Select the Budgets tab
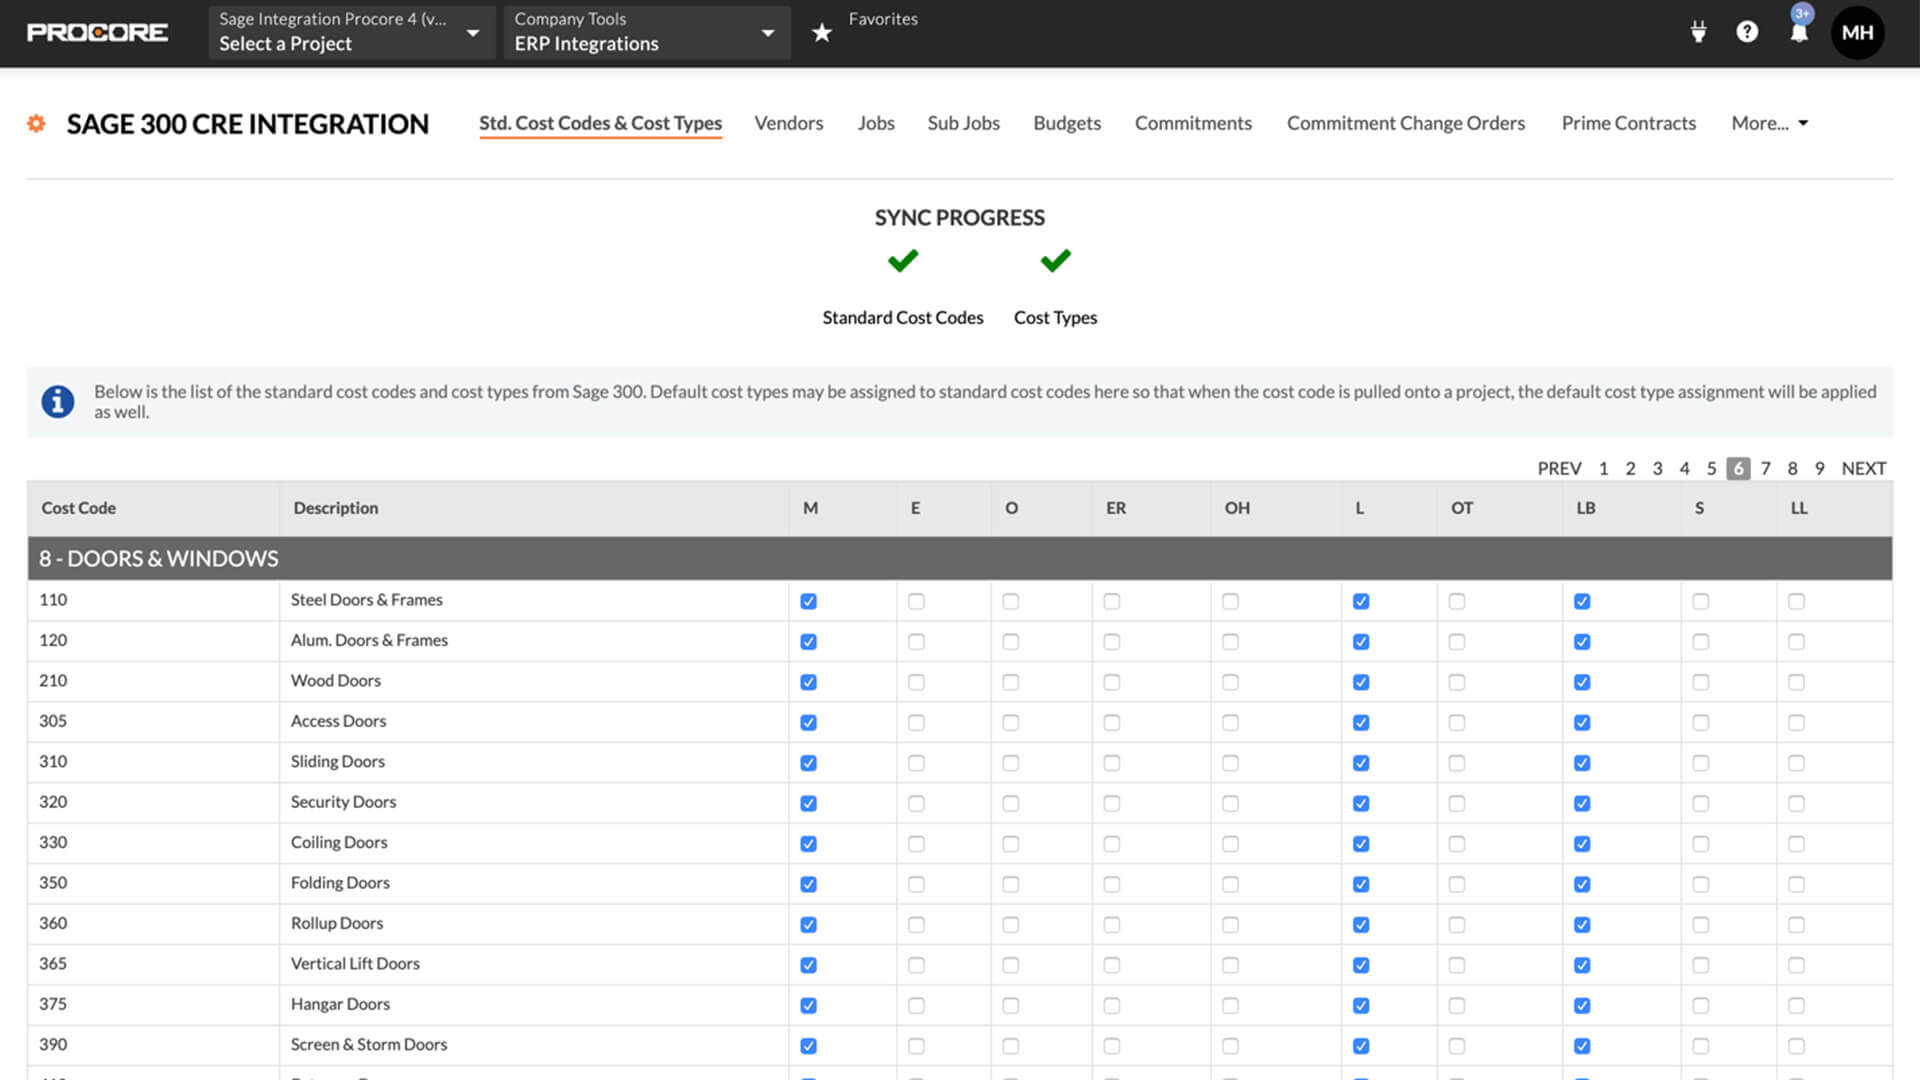 pyautogui.click(x=1065, y=123)
